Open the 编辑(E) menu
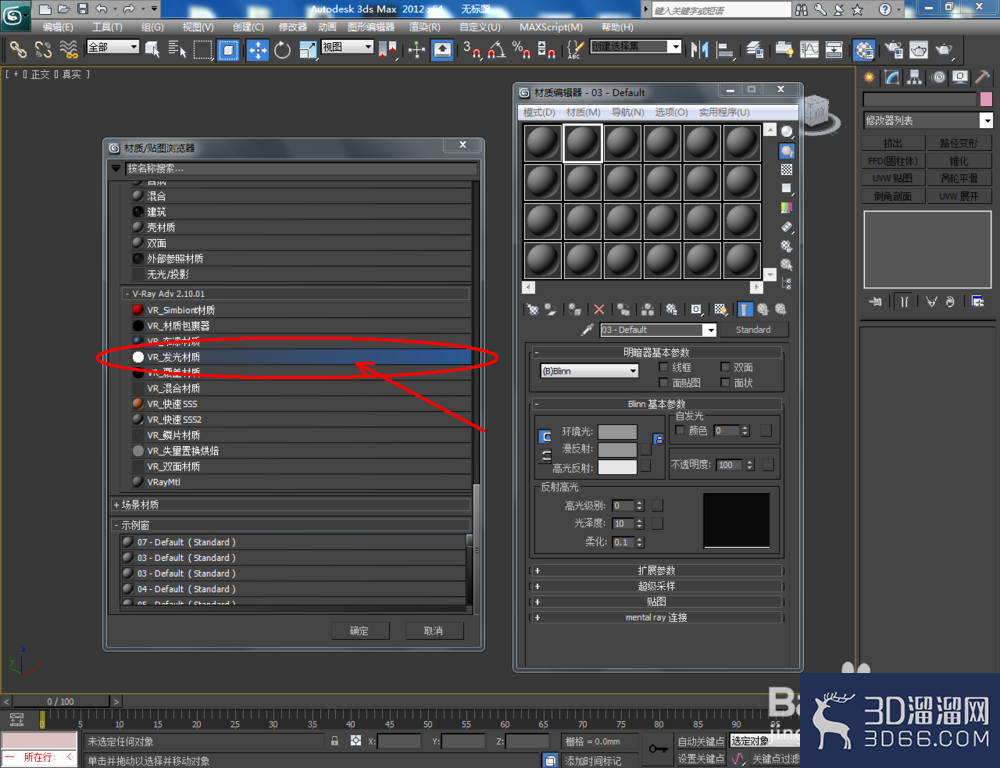Viewport: 1000px width, 768px height. coord(57,27)
